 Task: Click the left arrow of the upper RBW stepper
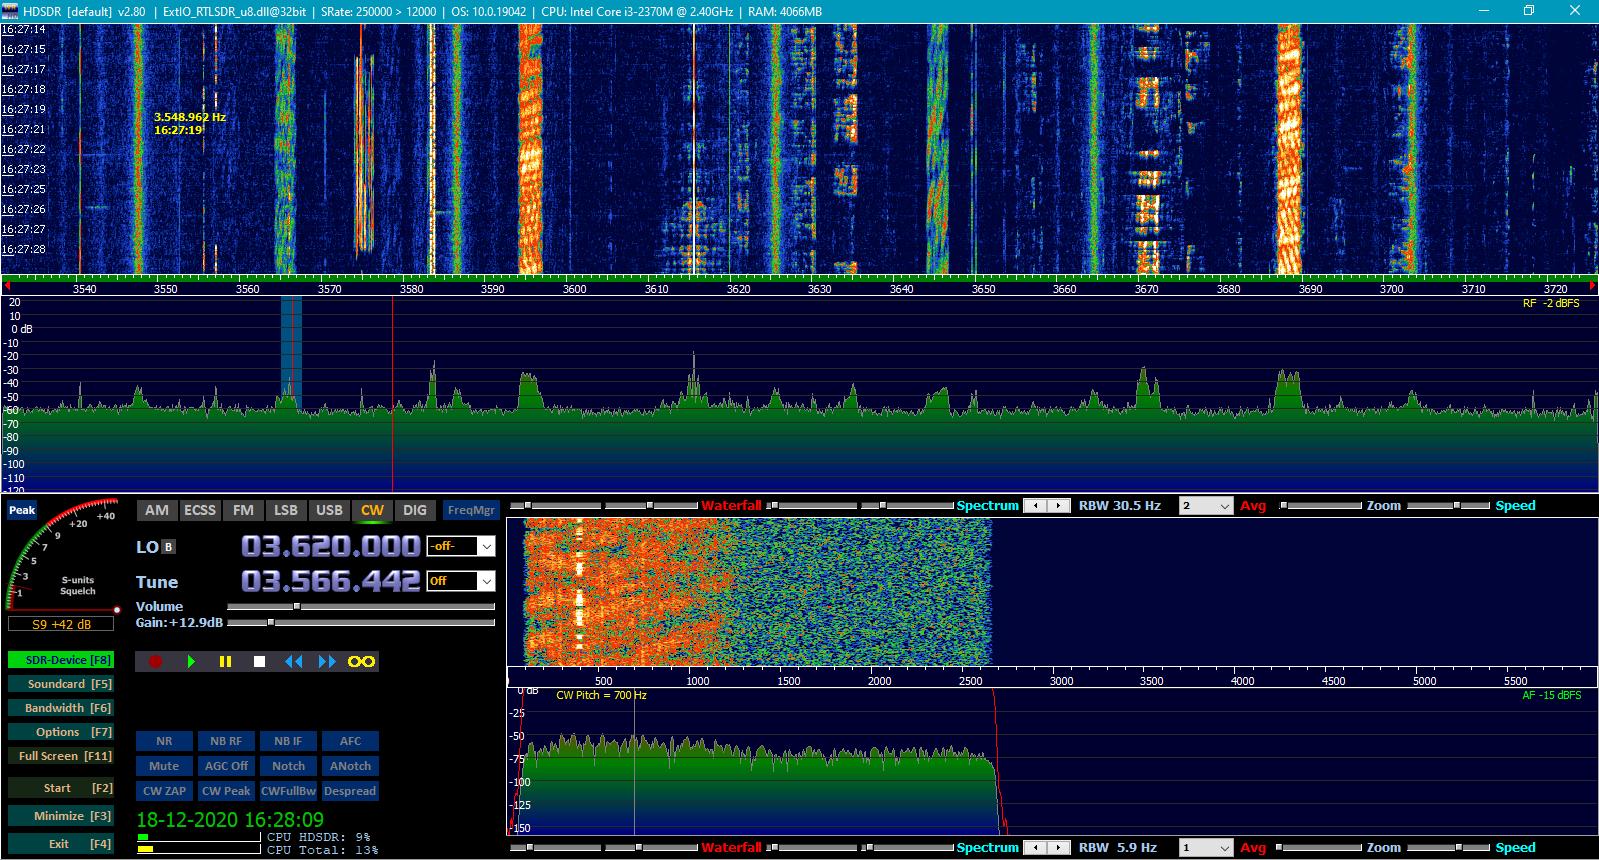pos(1036,506)
